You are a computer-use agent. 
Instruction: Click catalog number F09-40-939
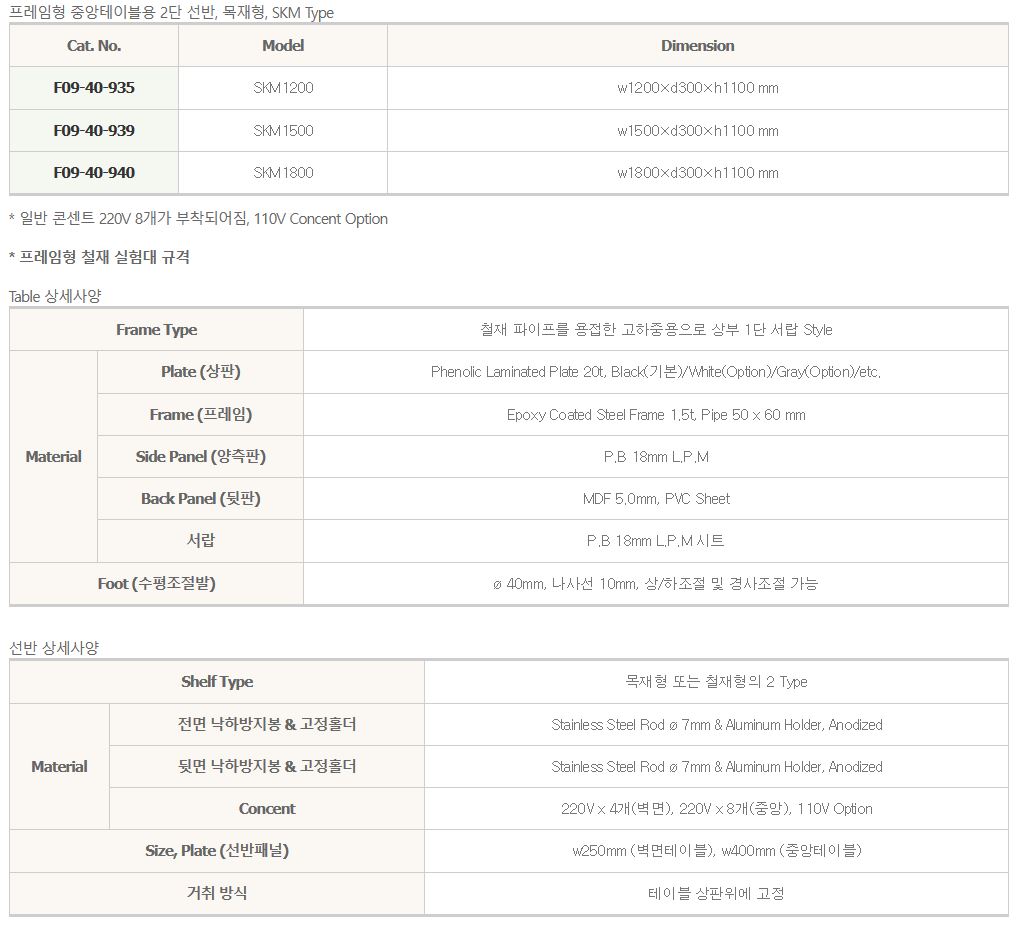point(94,131)
